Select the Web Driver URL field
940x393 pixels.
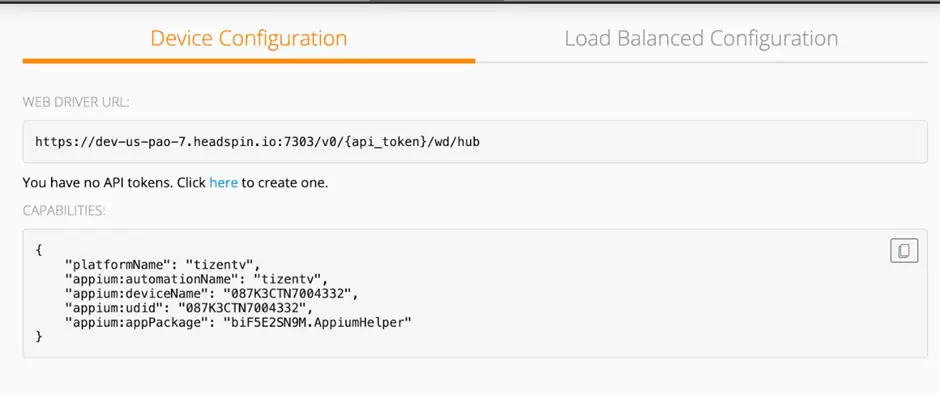(475, 142)
